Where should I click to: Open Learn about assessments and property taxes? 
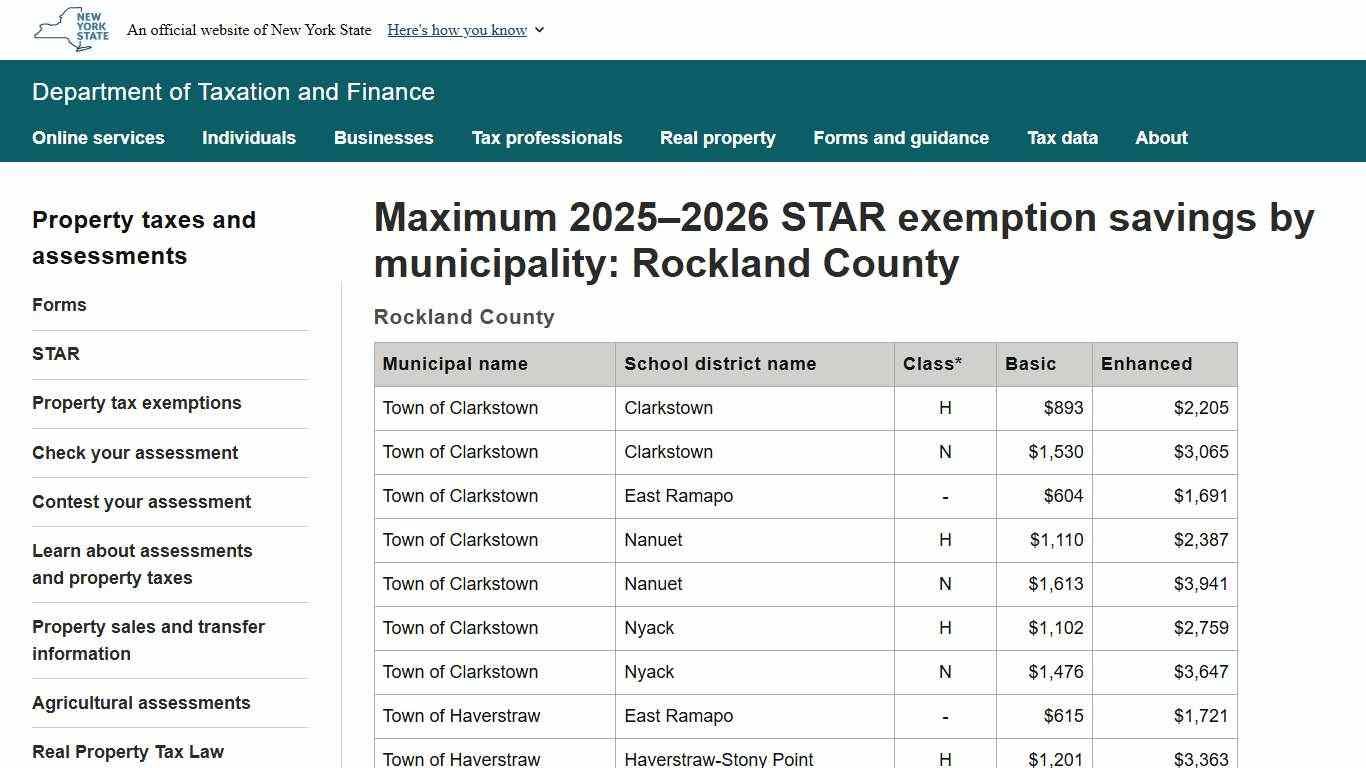pyautogui.click(x=142, y=564)
